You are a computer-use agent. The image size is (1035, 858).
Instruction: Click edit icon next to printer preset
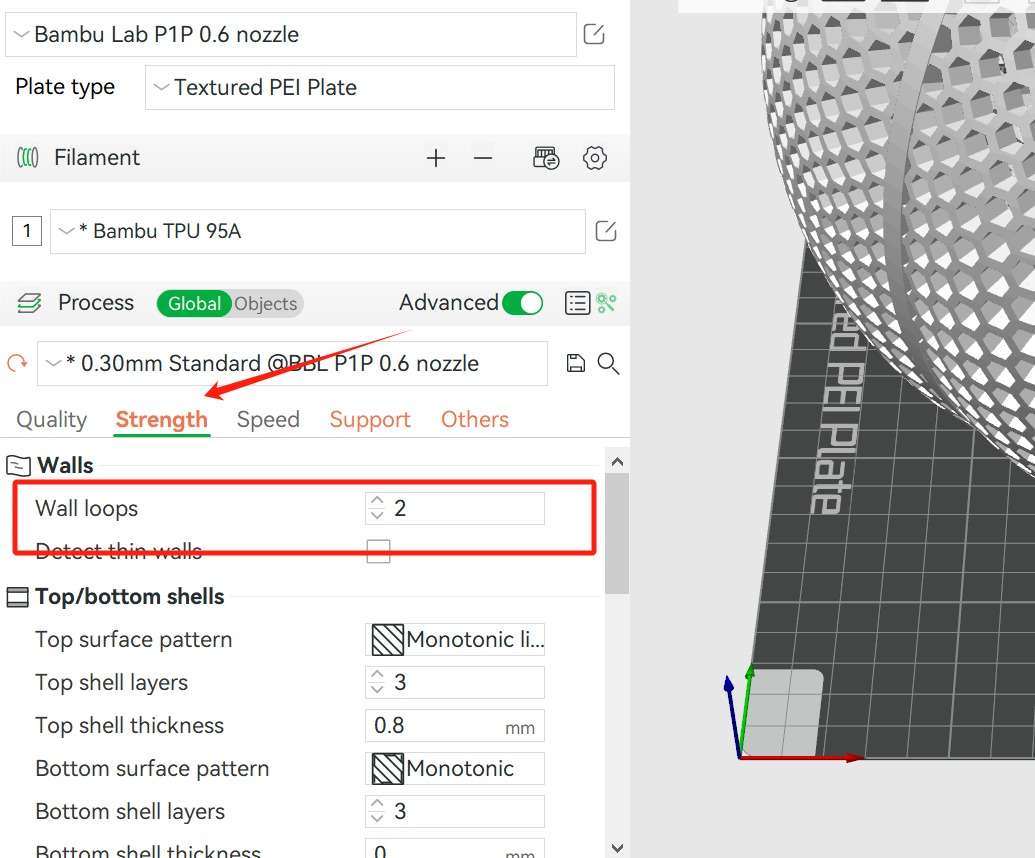pyautogui.click(x=594, y=35)
